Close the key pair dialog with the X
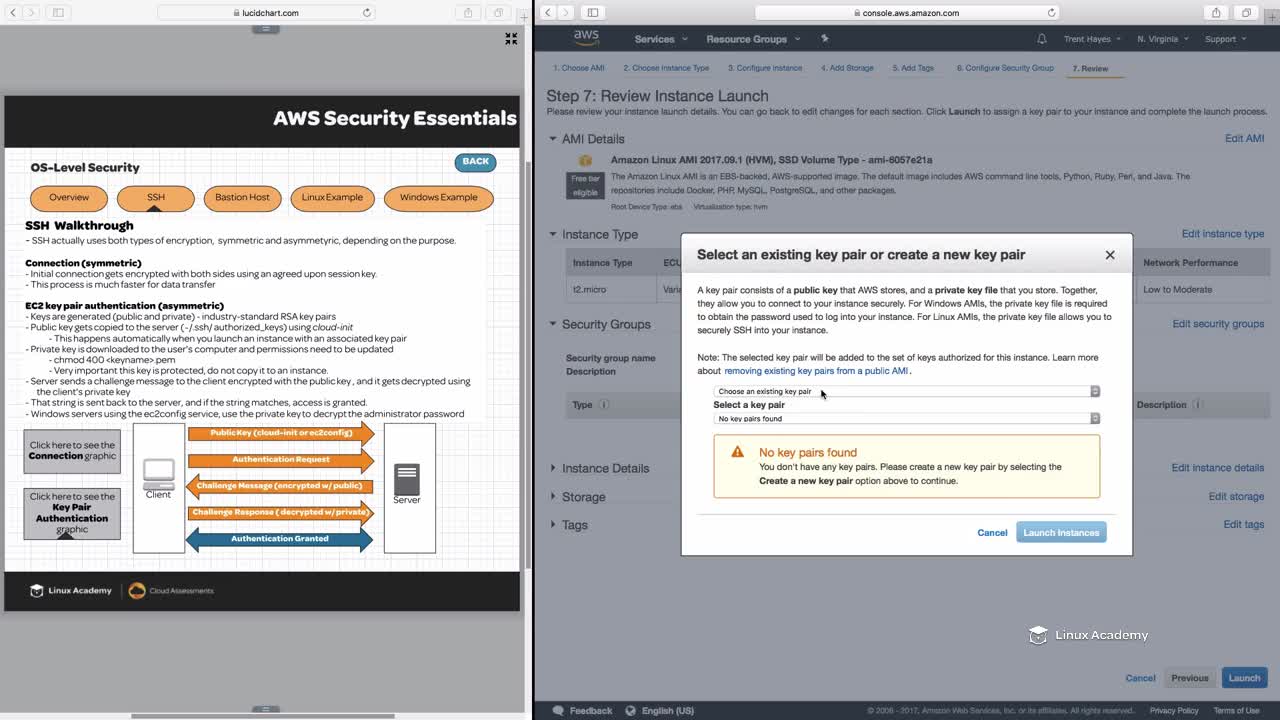This screenshot has width=1280, height=720. coord(1110,255)
